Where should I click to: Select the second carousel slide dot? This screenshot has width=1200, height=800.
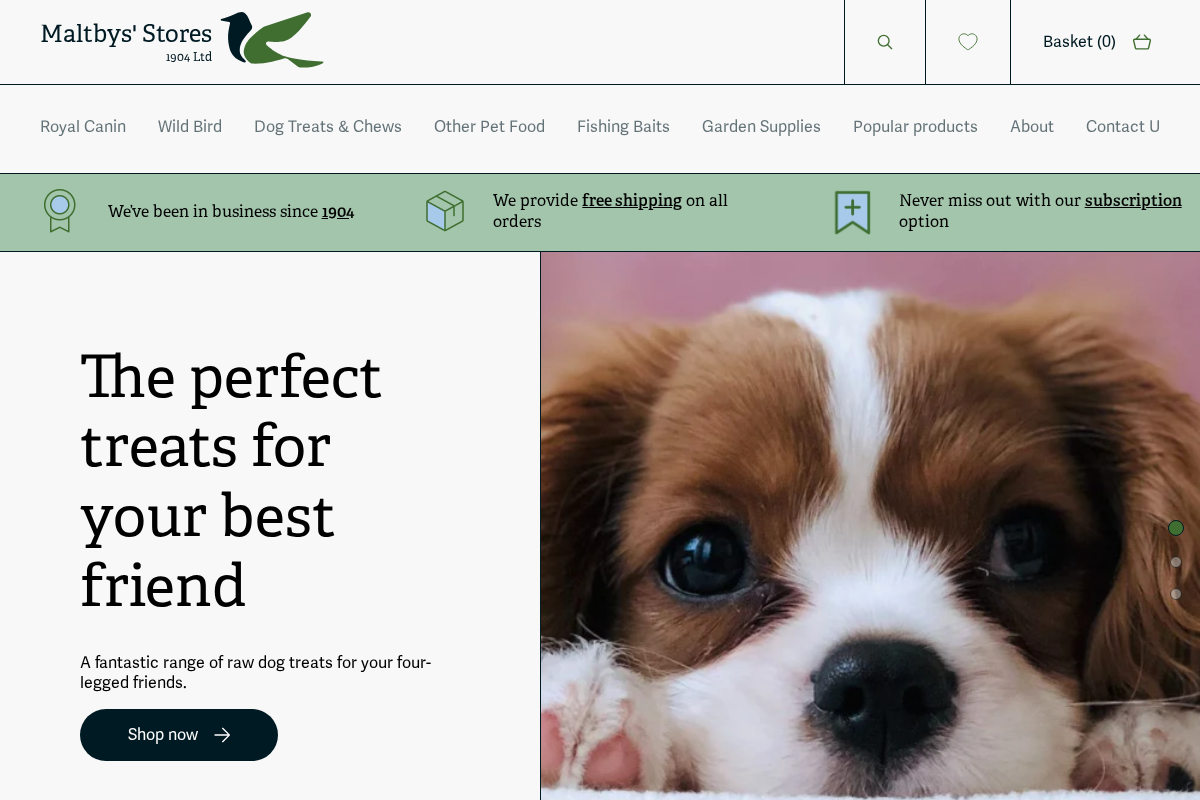(1176, 562)
